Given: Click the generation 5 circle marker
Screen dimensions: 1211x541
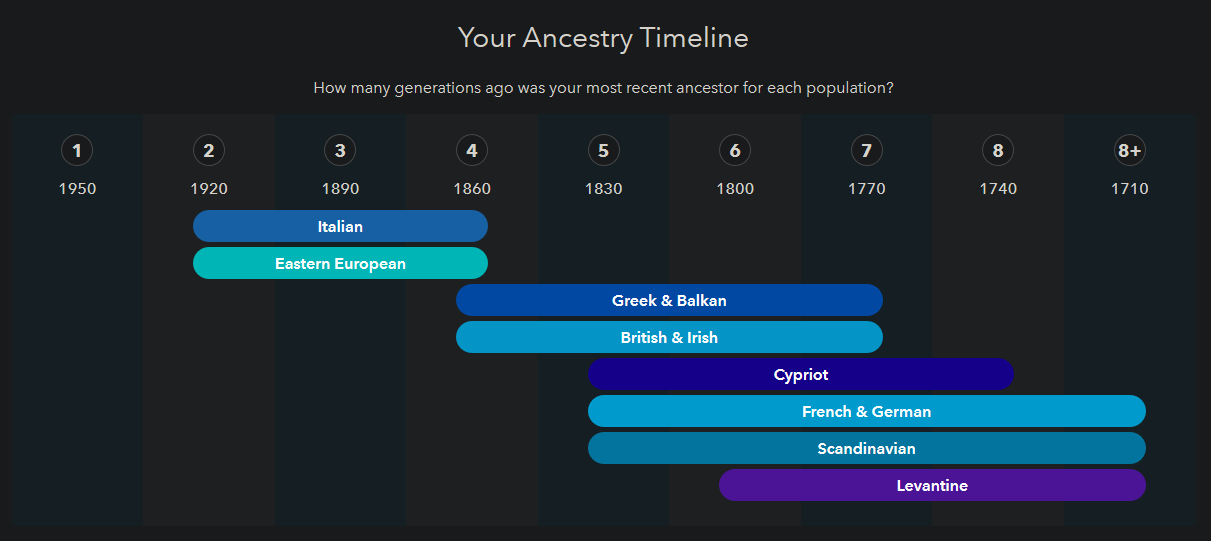Looking at the screenshot, I should [603, 151].
